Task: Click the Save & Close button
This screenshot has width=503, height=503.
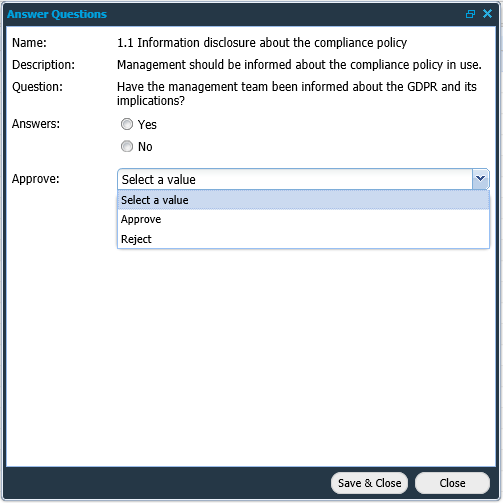Action: tap(369, 483)
